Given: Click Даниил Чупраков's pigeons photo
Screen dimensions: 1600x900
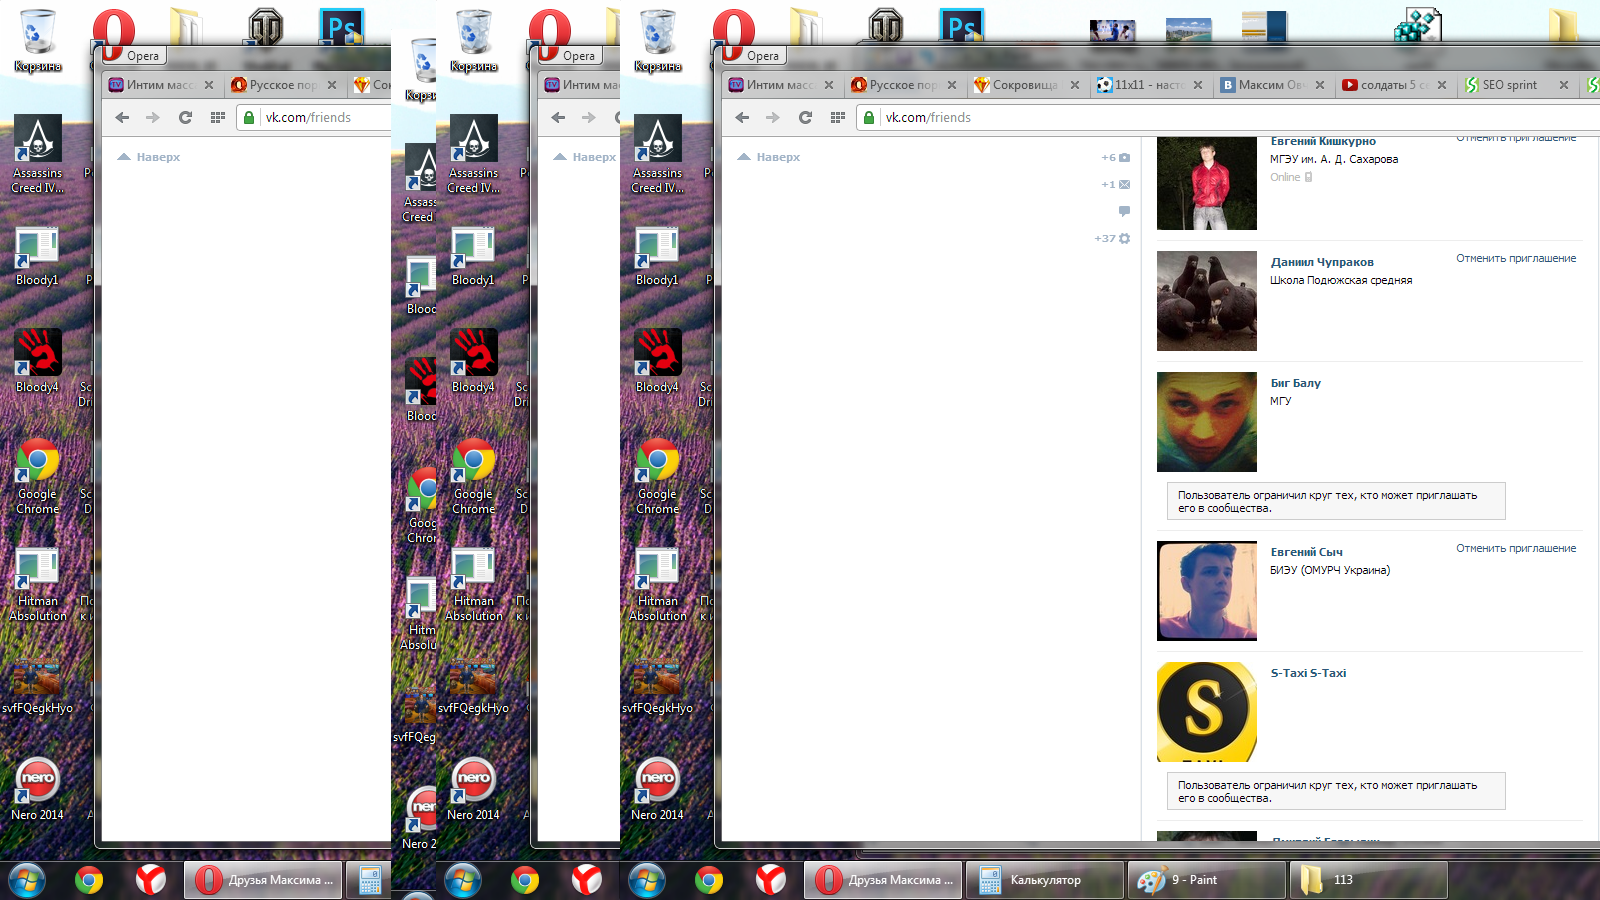Looking at the screenshot, I should (1207, 301).
